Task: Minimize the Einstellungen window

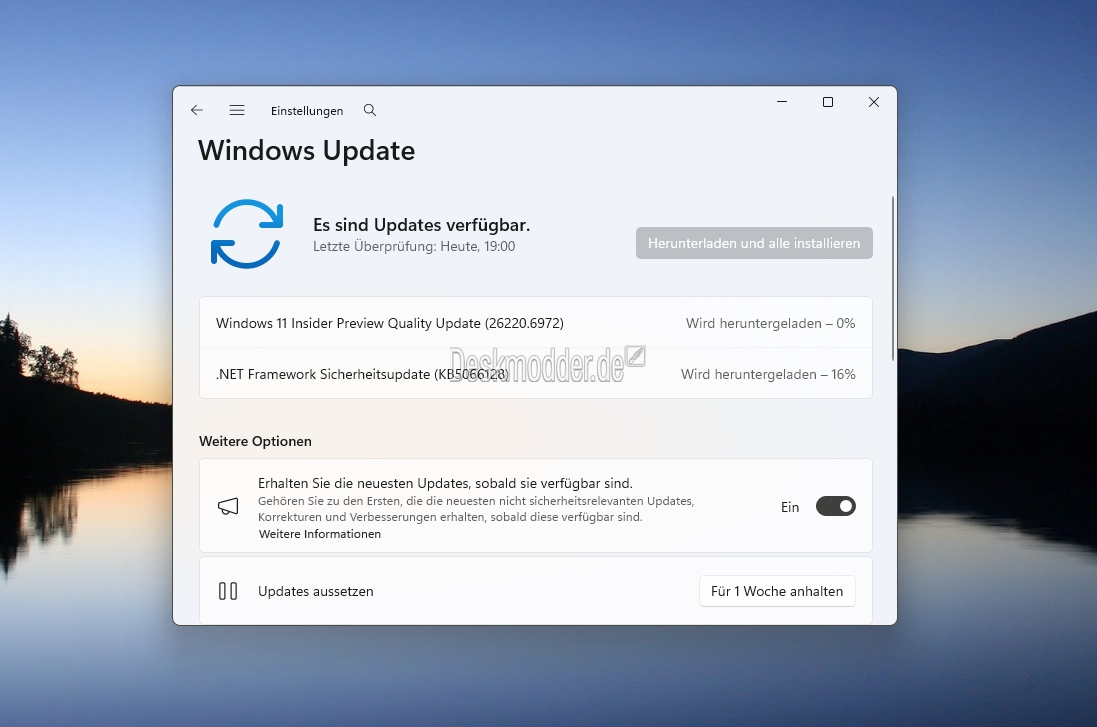Action: point(782,102)
